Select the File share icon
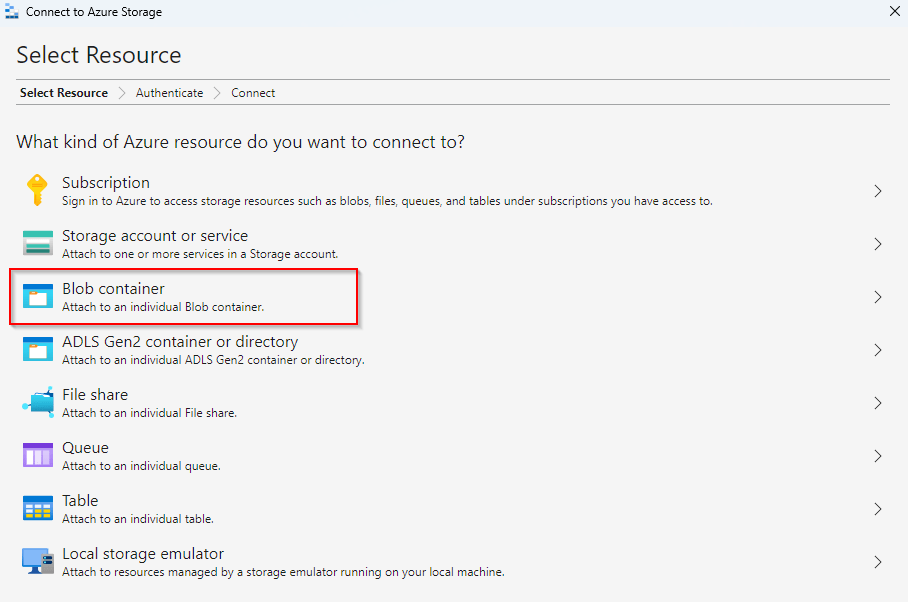 click(x=37, y=402)
